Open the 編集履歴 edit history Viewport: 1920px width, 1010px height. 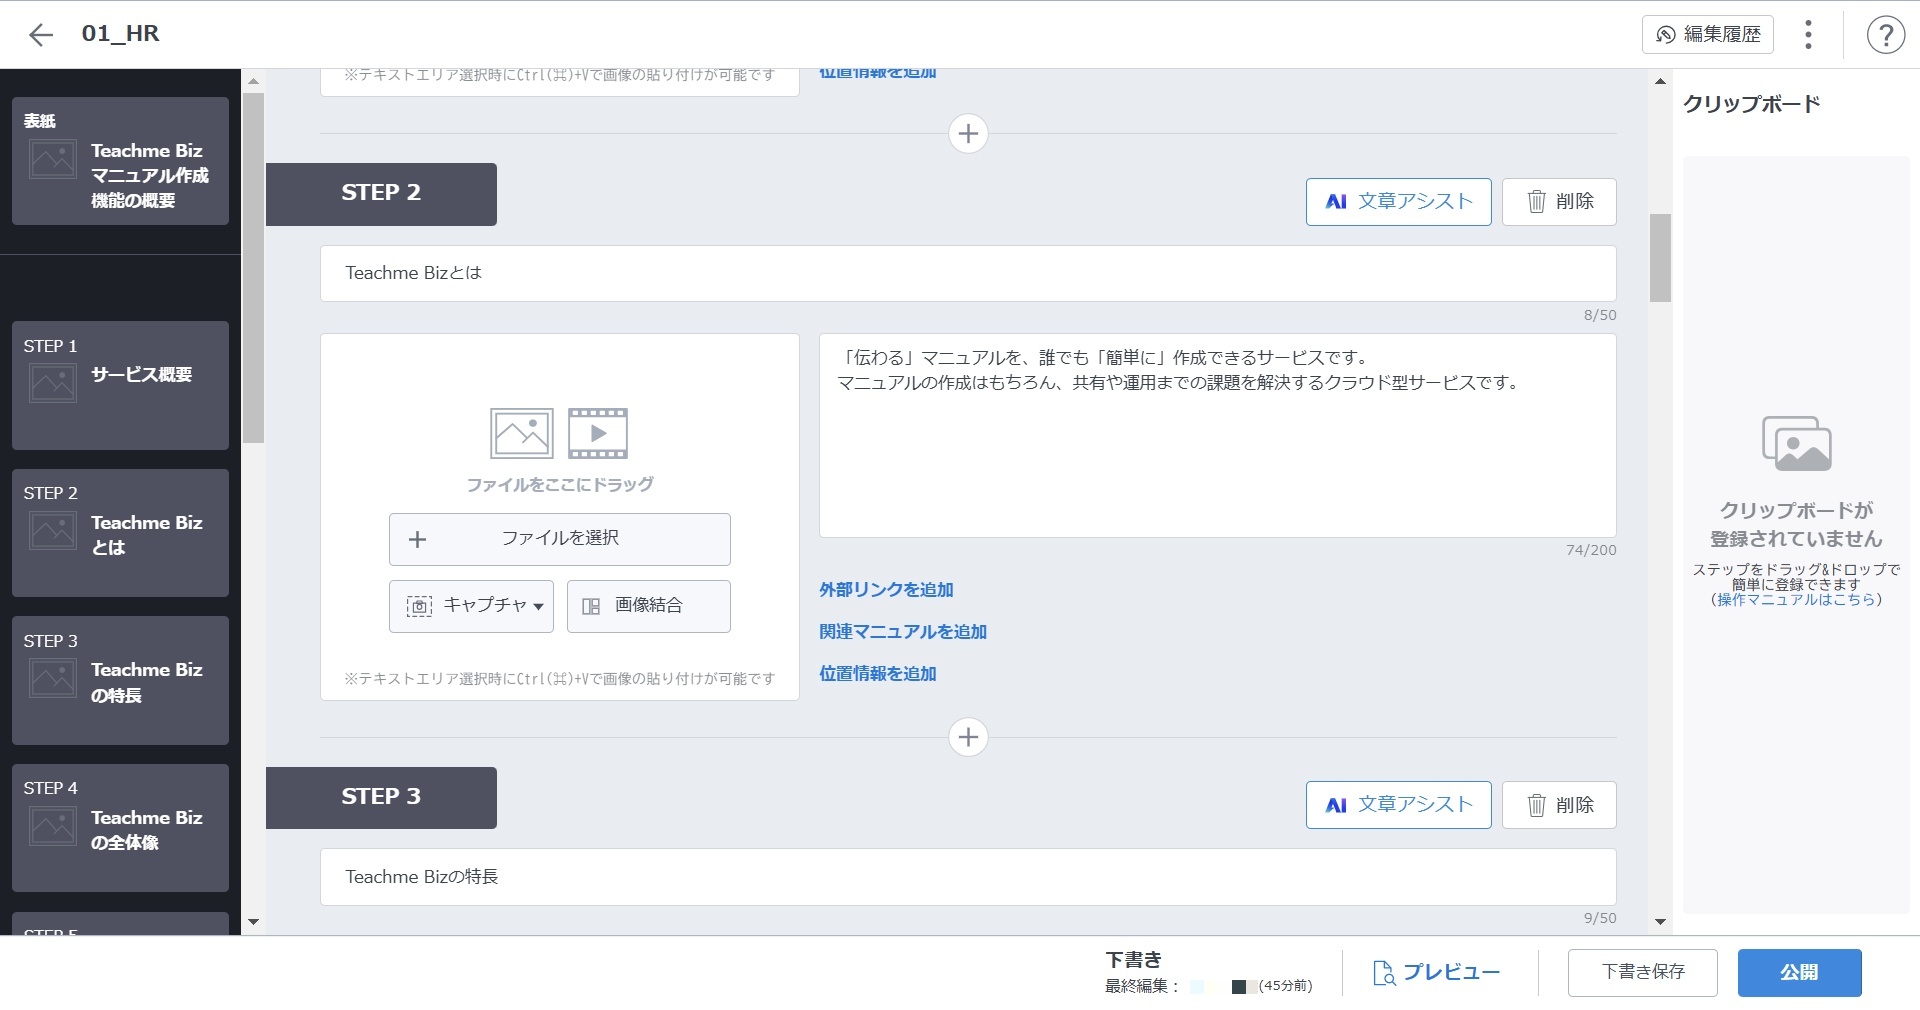1707,34
